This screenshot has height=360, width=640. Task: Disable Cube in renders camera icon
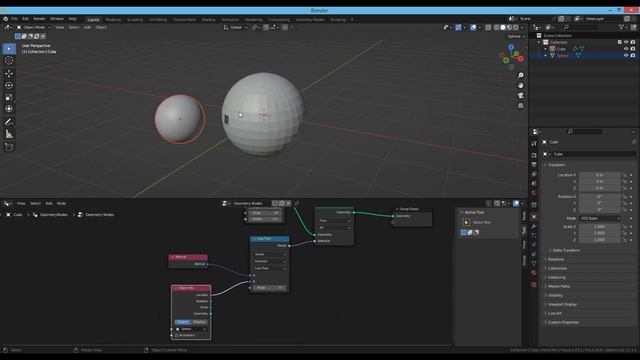pyautogui.click(x=633, y=49)
